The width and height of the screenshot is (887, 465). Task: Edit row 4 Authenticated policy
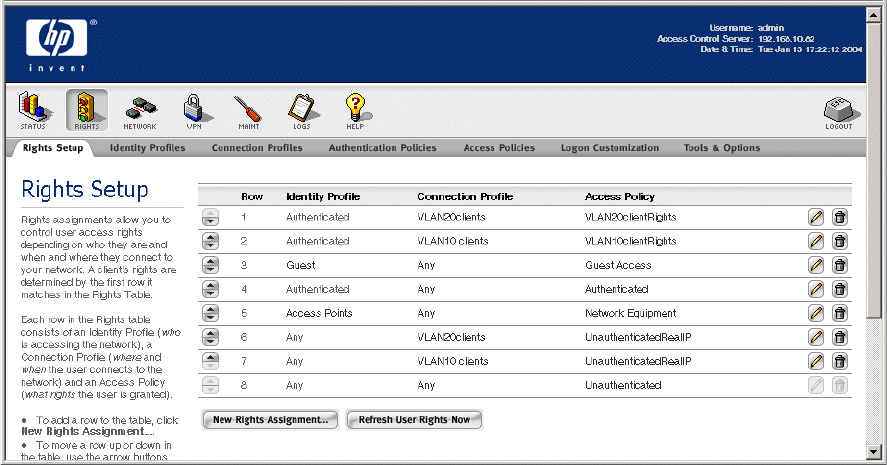pos(816,289)
